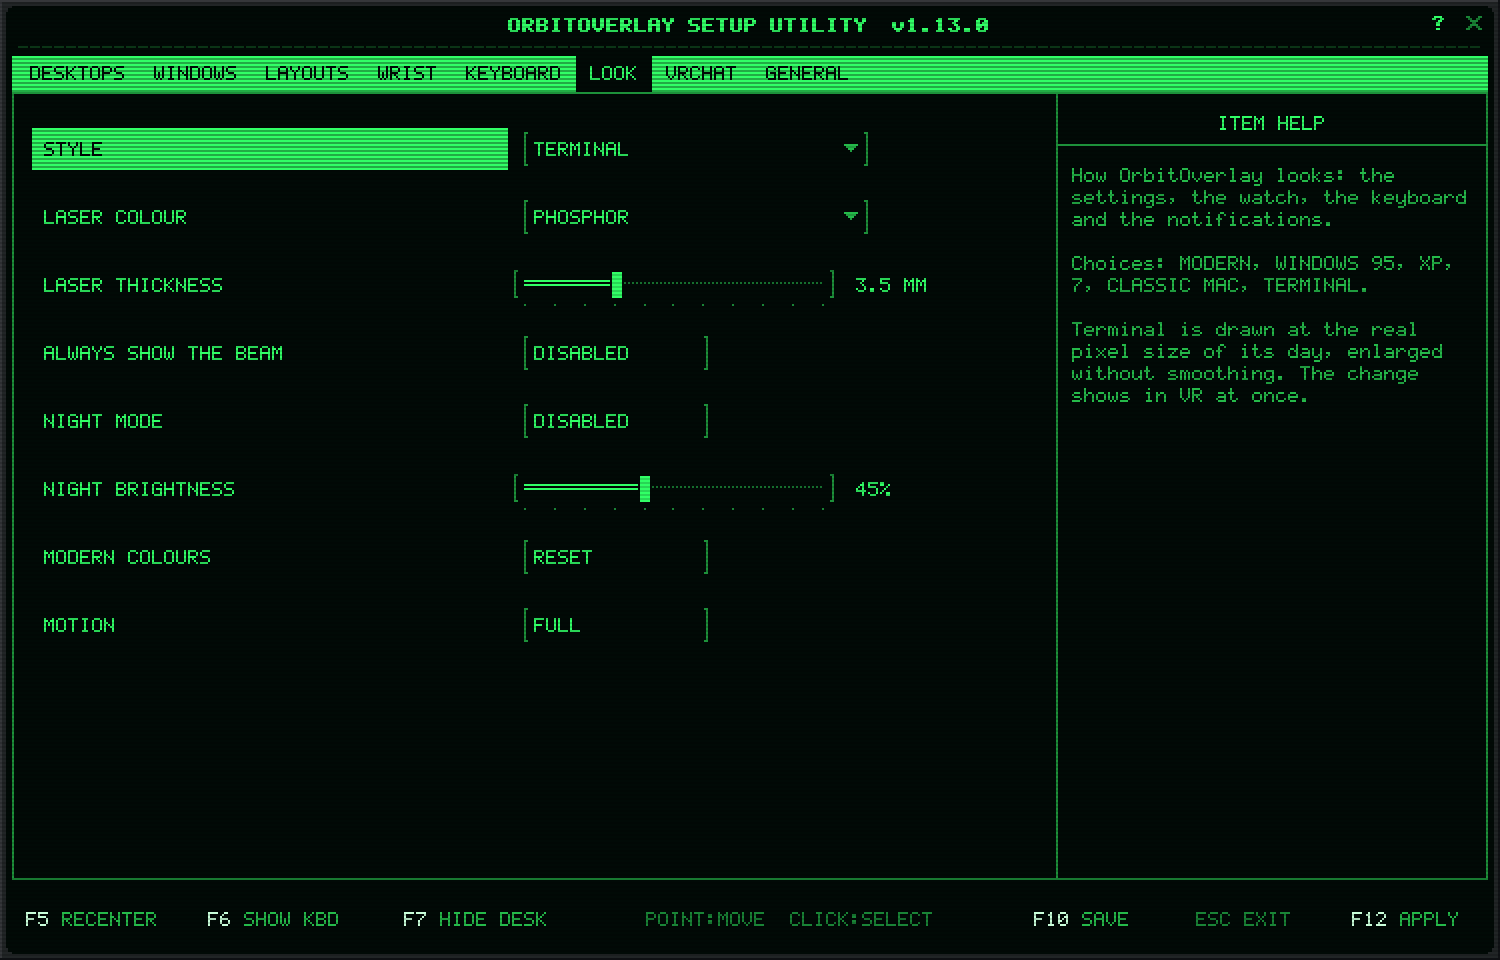This screenshot has height=960, width=1500.
Task: Select the Laser Colour row label
Action: point(115,217)
